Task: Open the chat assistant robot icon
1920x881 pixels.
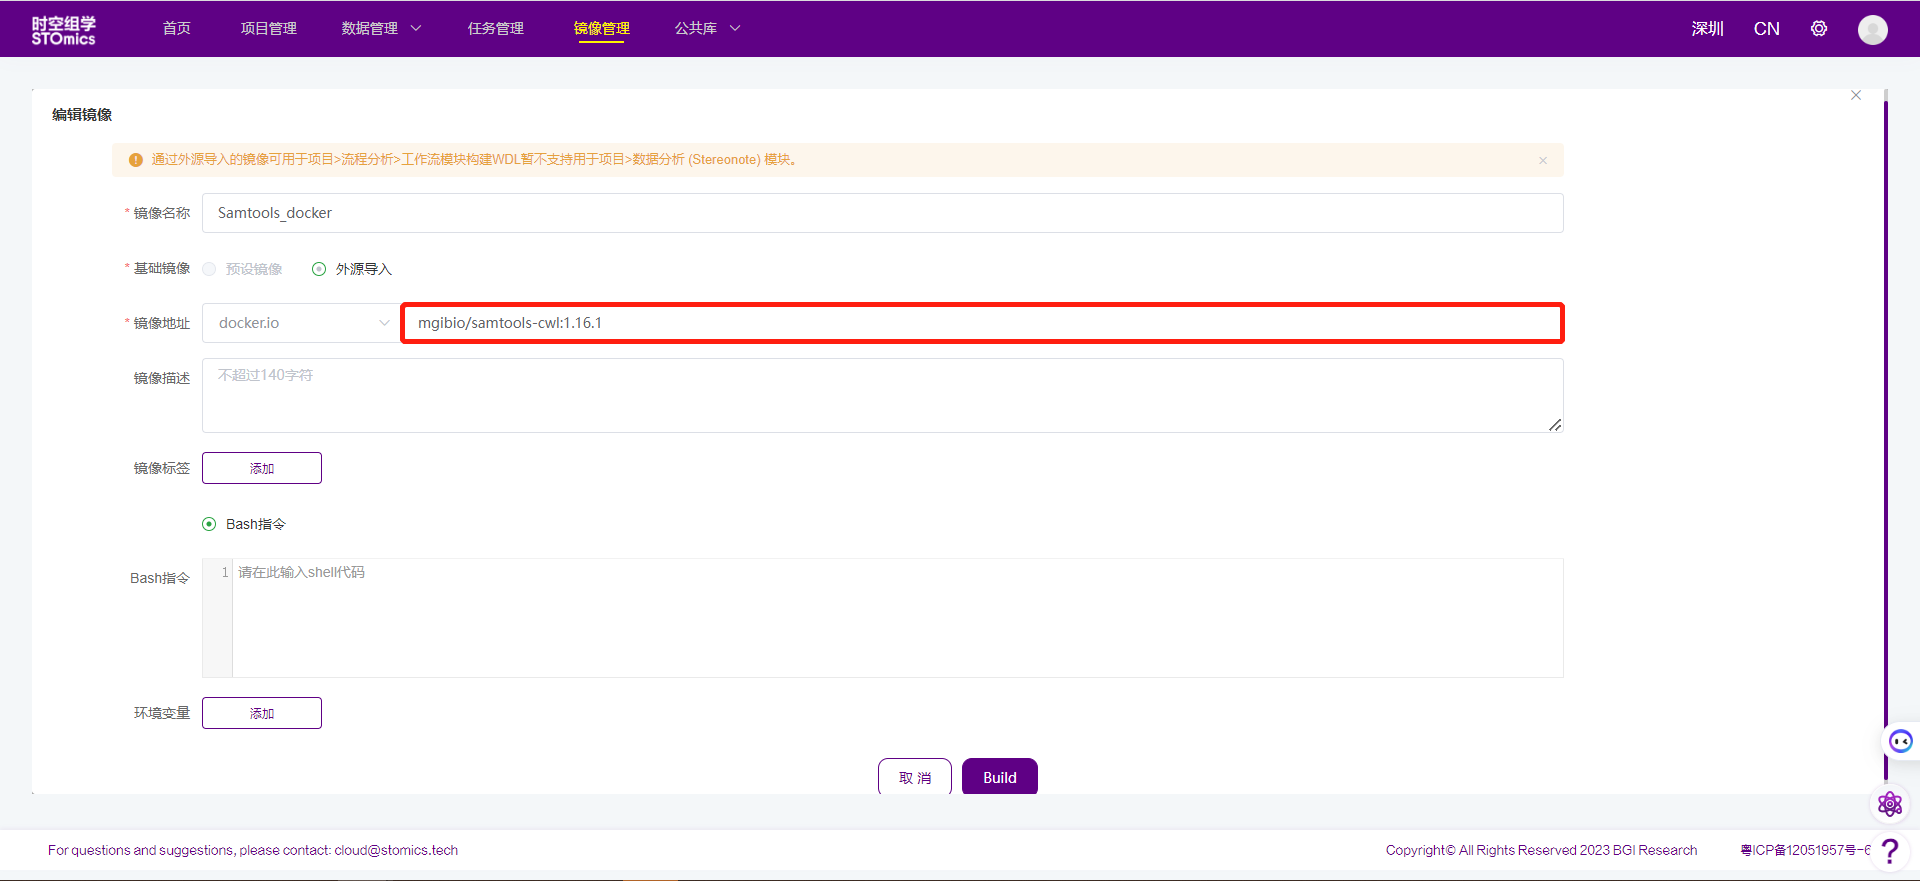Action: click(1900, 741)
